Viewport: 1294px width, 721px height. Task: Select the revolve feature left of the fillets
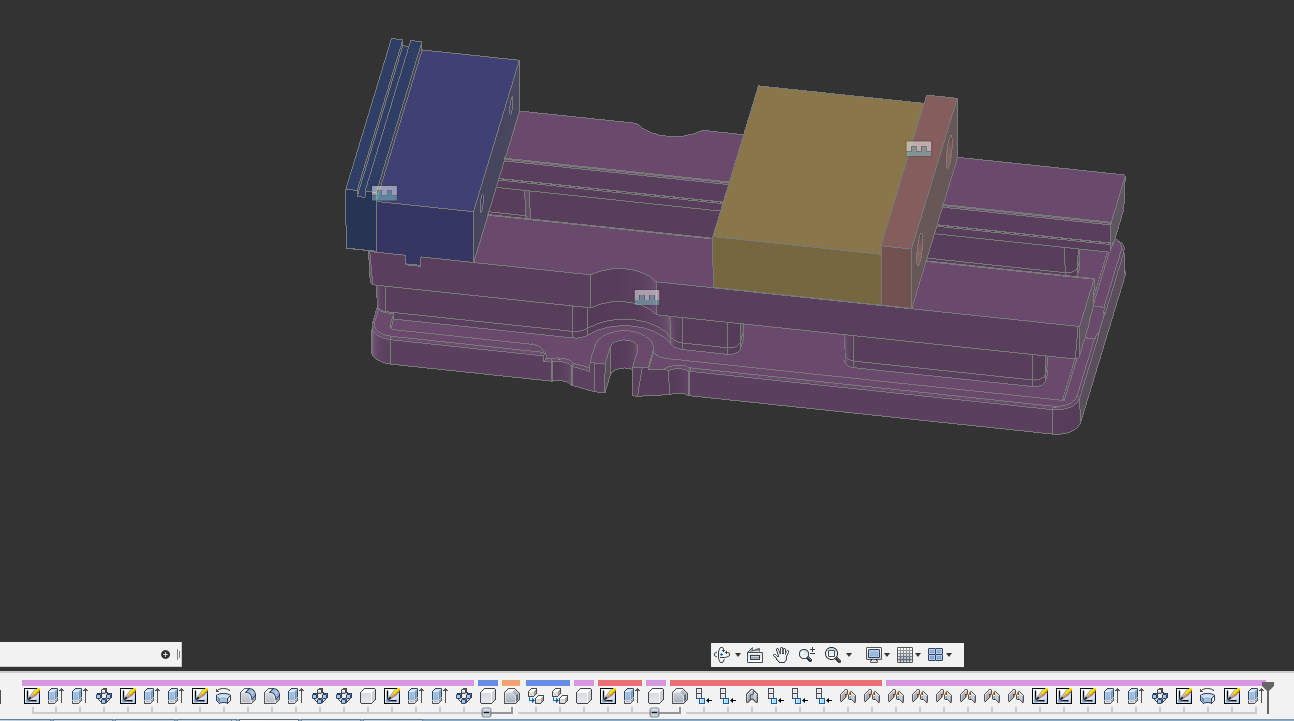pyautogui.click(x=224, y=696)
